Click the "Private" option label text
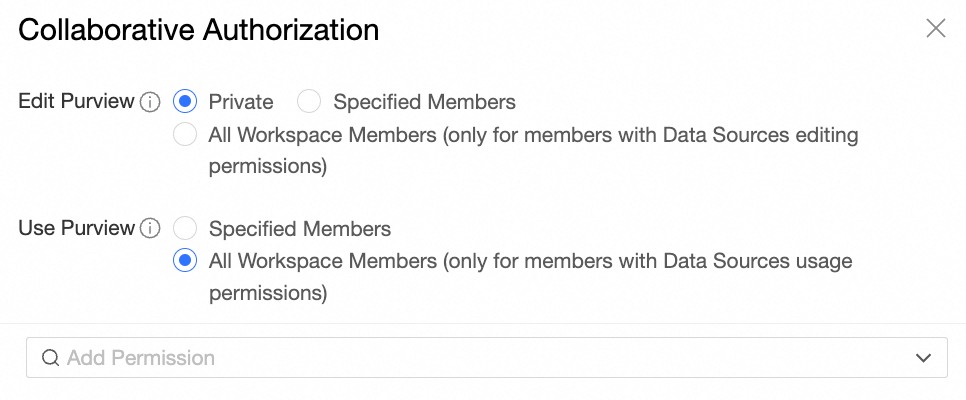This screenshot has height=400, width=966. tap(241, 102)
